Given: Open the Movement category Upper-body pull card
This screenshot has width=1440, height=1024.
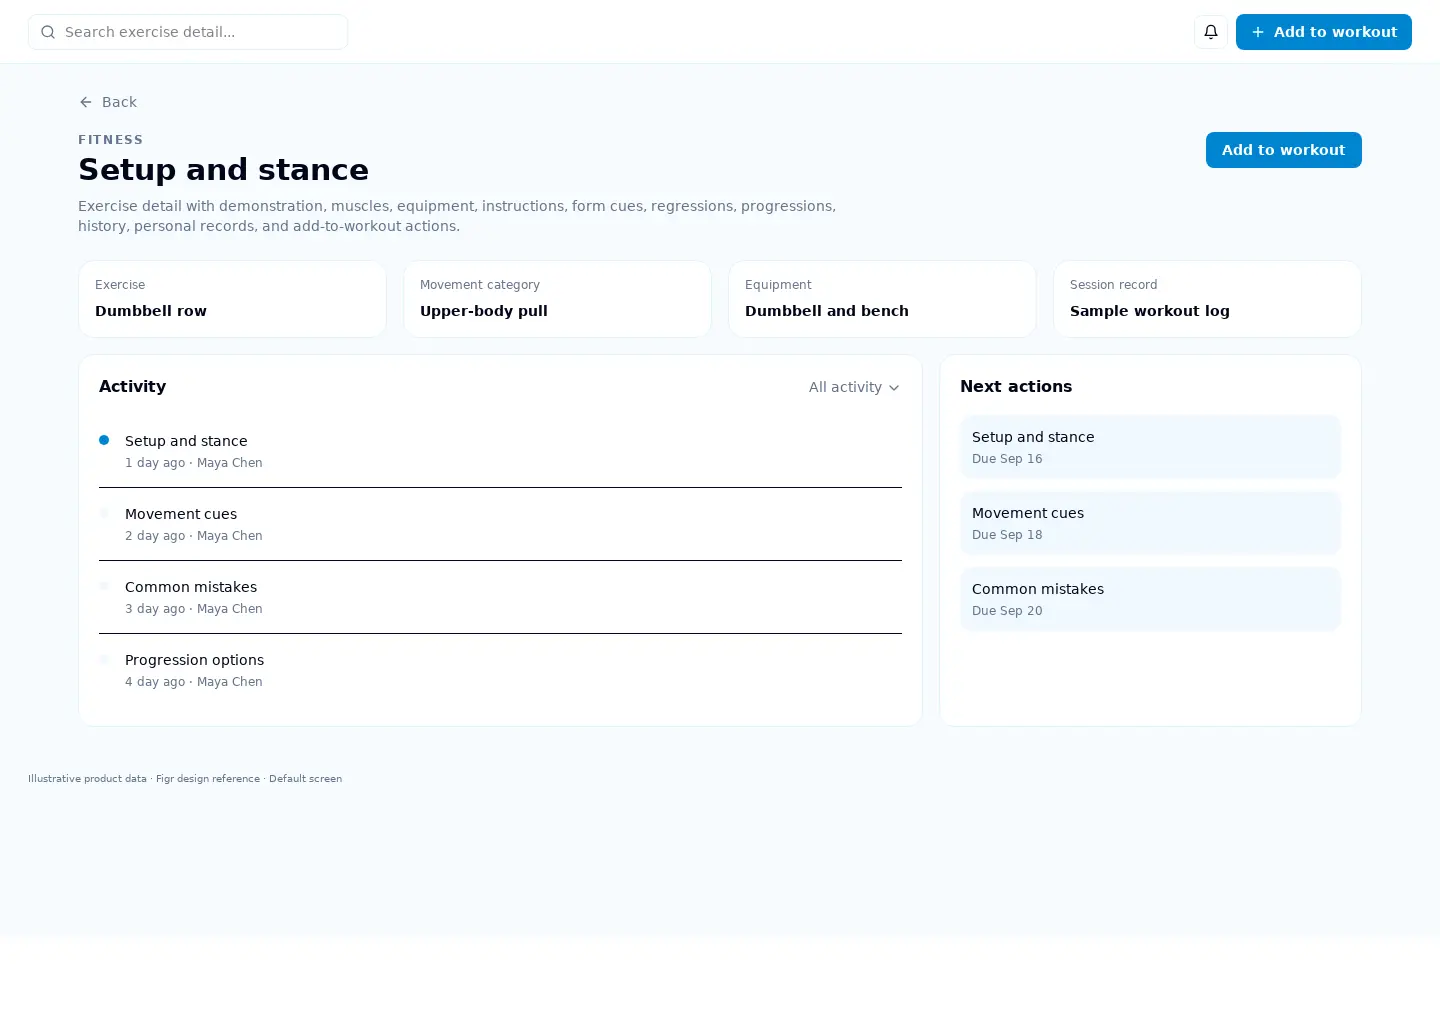Looking at the screenshot, I should 557,299.
